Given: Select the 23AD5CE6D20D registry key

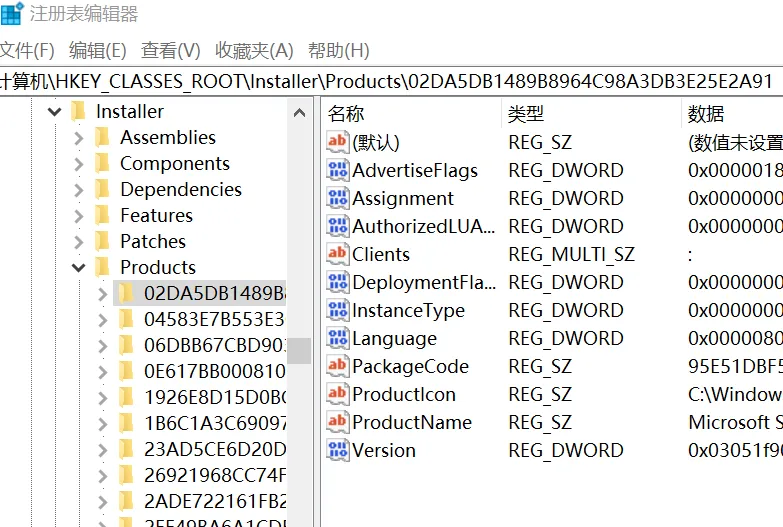Looking at the screenshot, I should click(215, 450).
